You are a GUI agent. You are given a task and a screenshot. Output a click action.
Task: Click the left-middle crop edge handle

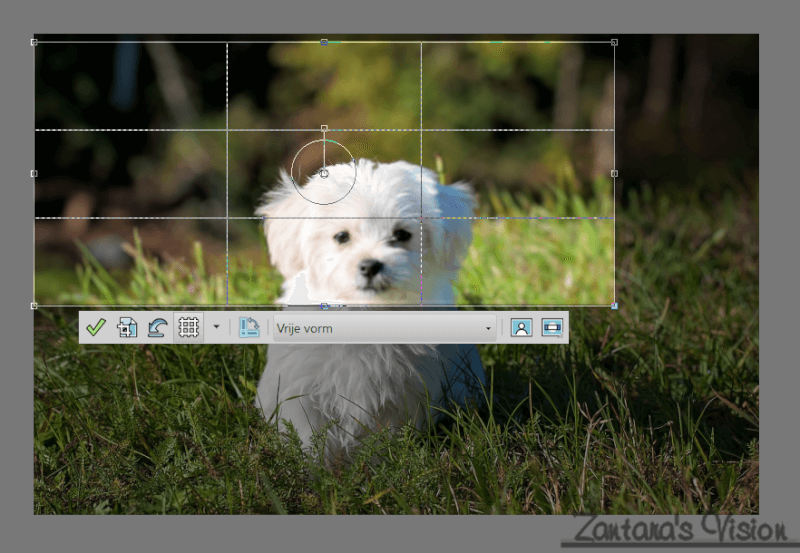coord(34,174)
